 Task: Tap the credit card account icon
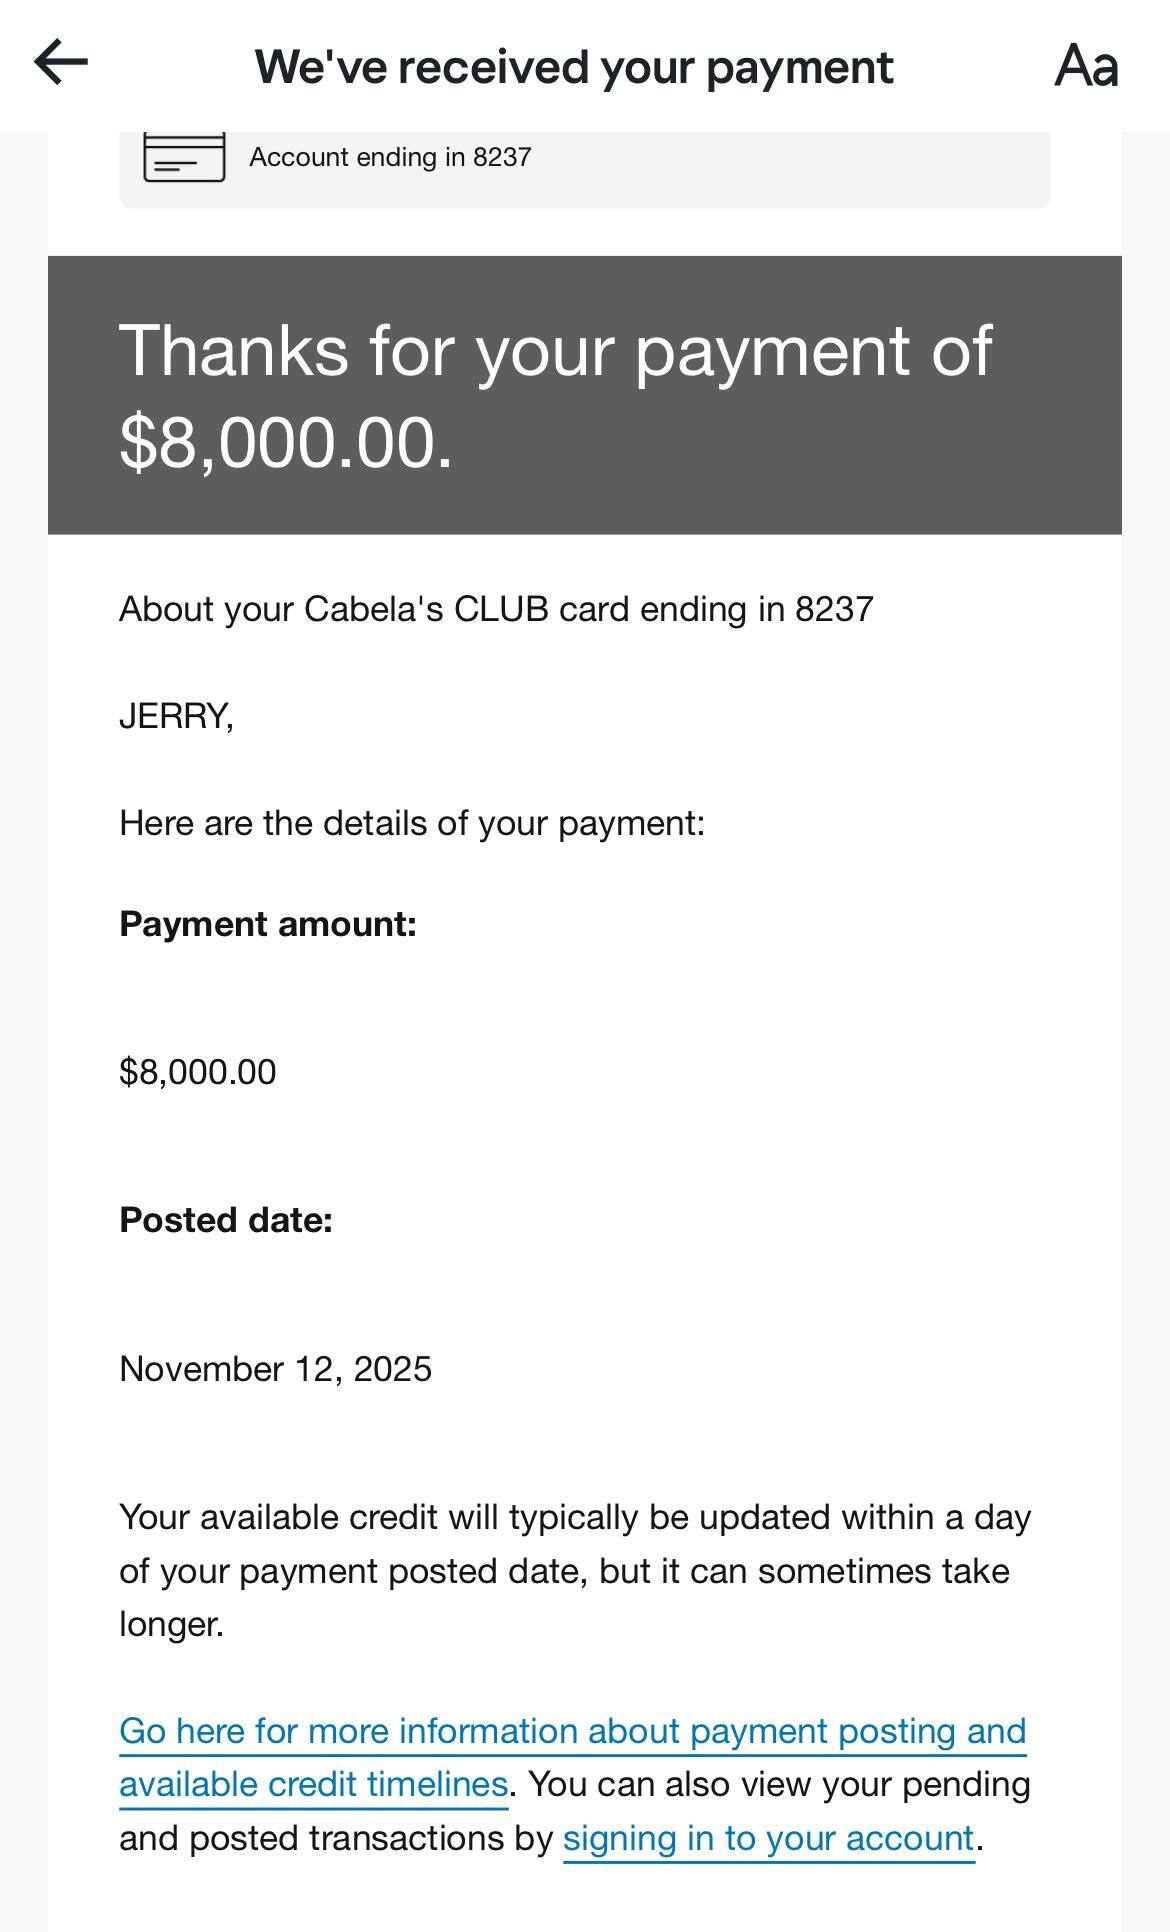coord(184,157)
